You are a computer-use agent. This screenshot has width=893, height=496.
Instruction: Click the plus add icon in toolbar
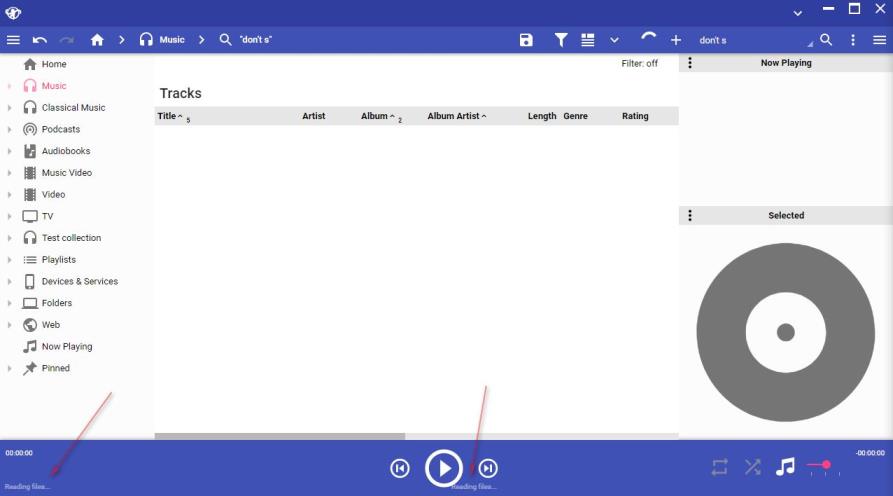pyautogui.click(x=676, y=40)
